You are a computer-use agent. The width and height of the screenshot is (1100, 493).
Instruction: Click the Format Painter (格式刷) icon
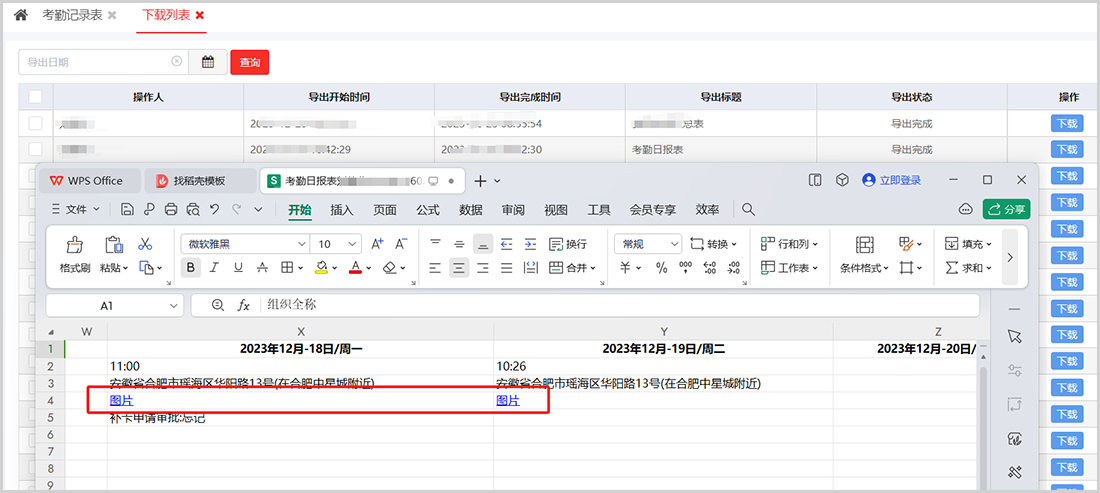tap(75, 254)
